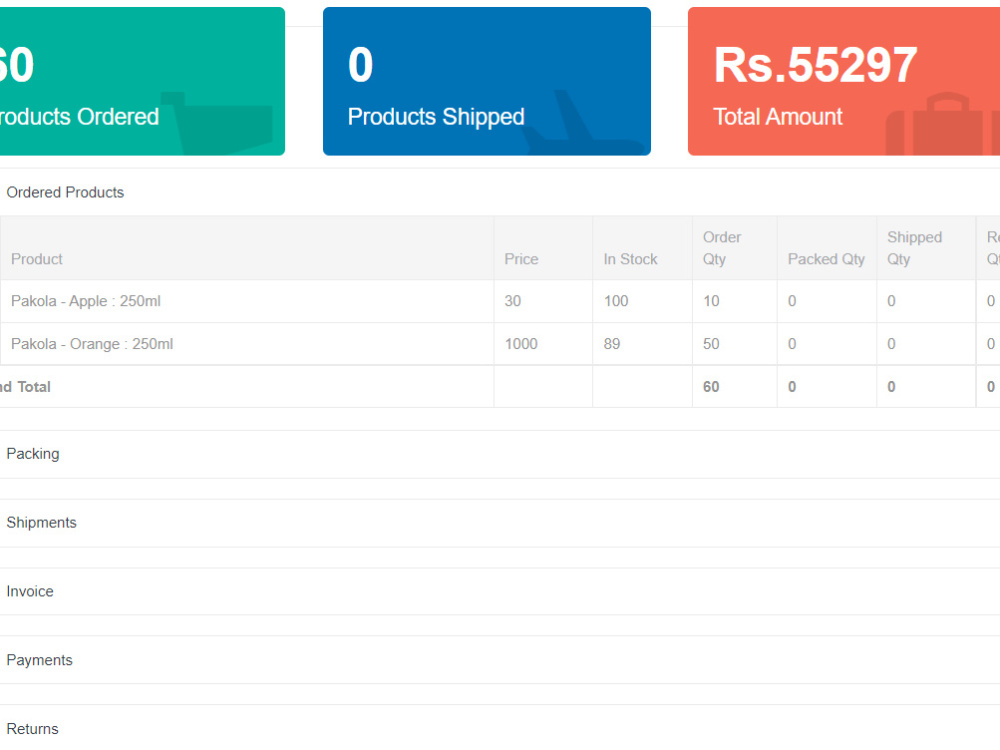
Task: Click the Product column header
Action: [x=36, y=259]
